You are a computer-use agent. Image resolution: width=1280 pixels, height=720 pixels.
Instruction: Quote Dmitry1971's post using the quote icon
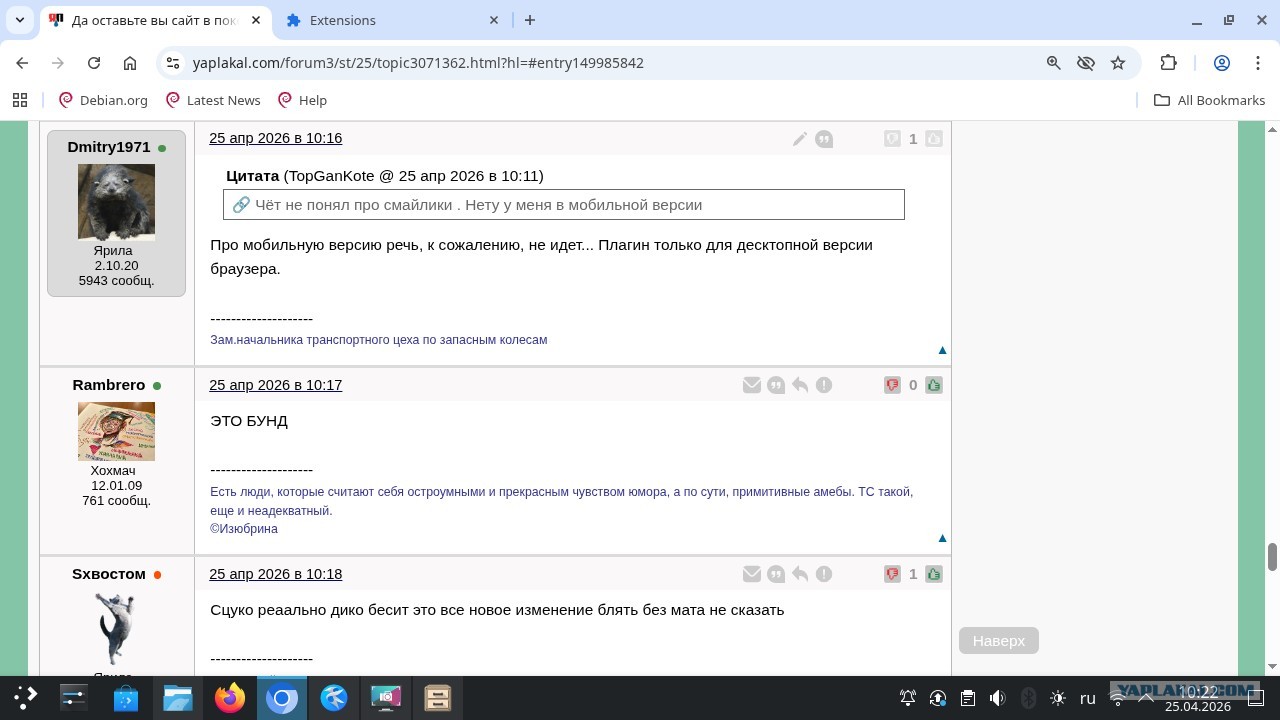click(824, 139)
